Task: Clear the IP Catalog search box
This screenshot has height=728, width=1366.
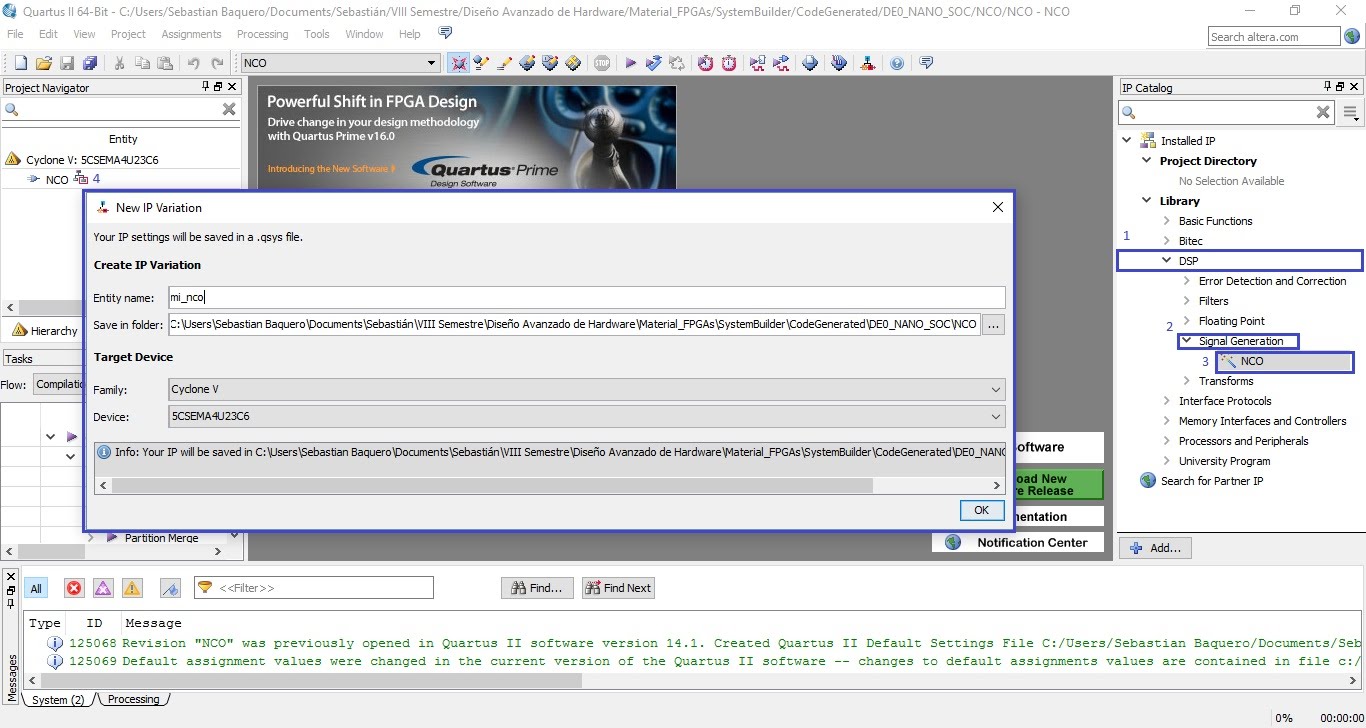Action: [1323, 112]
